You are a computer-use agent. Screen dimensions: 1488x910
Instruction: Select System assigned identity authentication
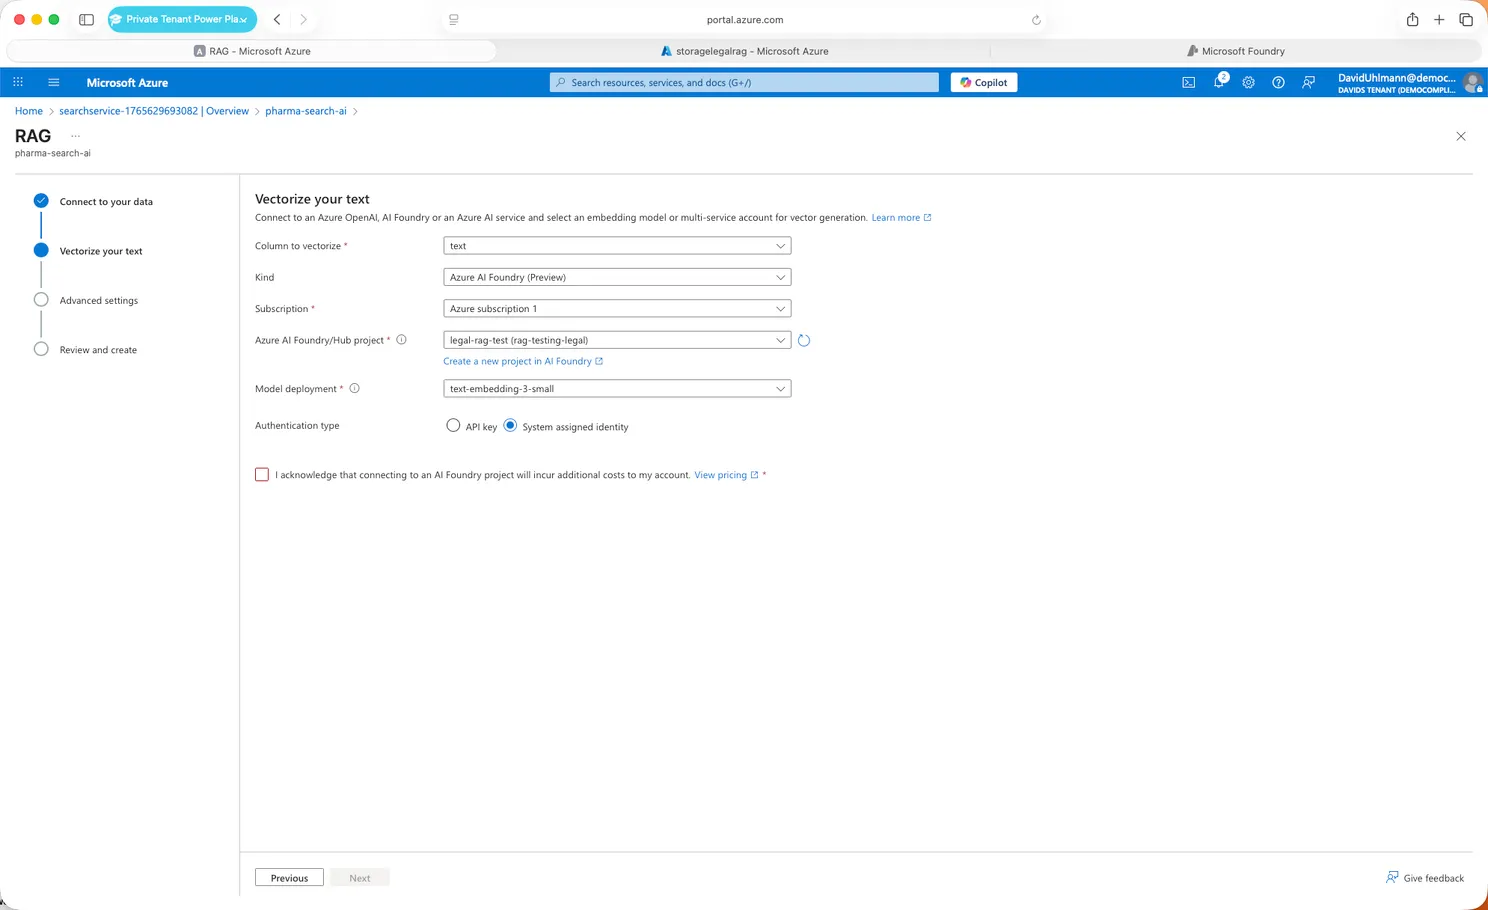(510, 425)
